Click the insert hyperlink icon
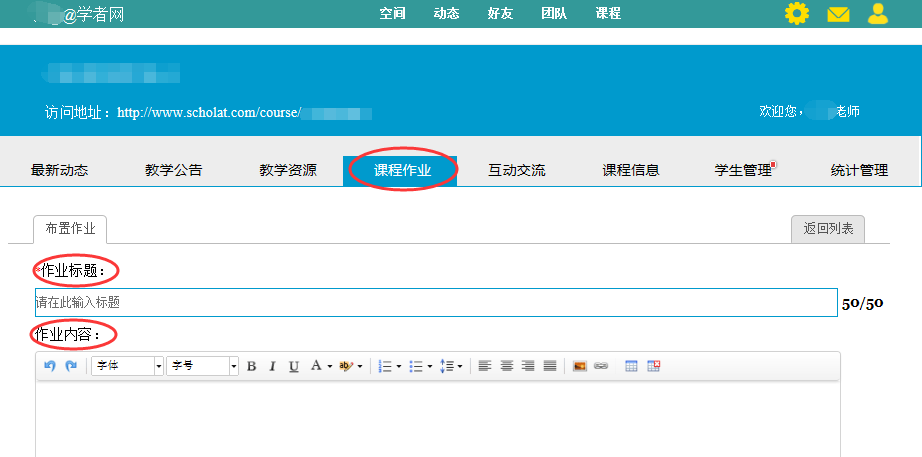Screen dimensions: 922x457 [601, 366]
